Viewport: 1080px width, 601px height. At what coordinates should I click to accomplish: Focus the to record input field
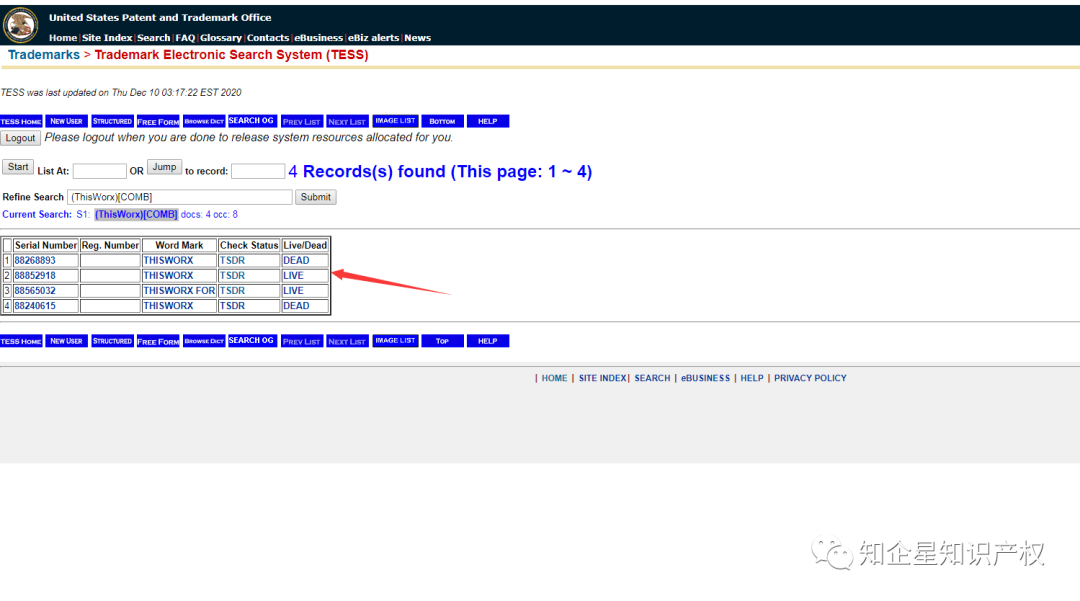258,171
